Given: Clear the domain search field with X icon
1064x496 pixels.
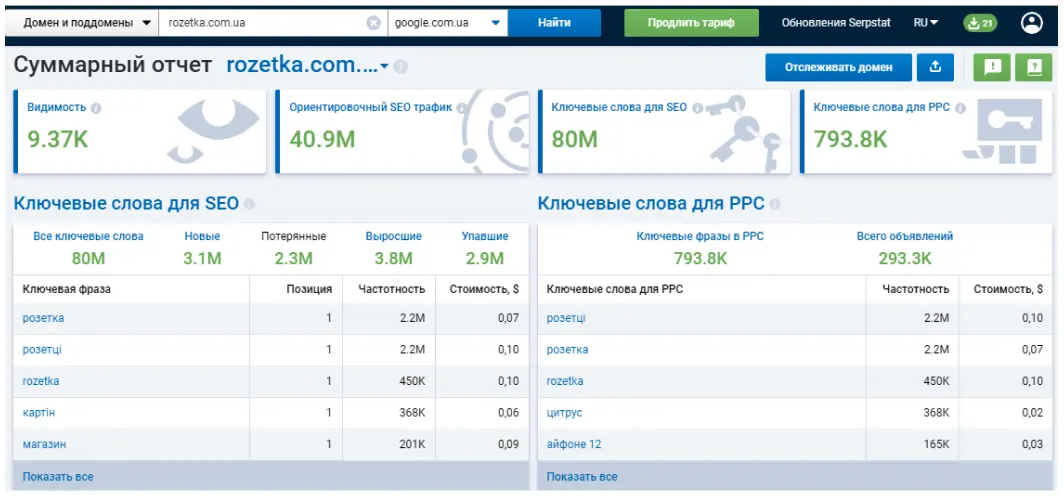Looking at the screenshot, I should (x=373, y=22).
